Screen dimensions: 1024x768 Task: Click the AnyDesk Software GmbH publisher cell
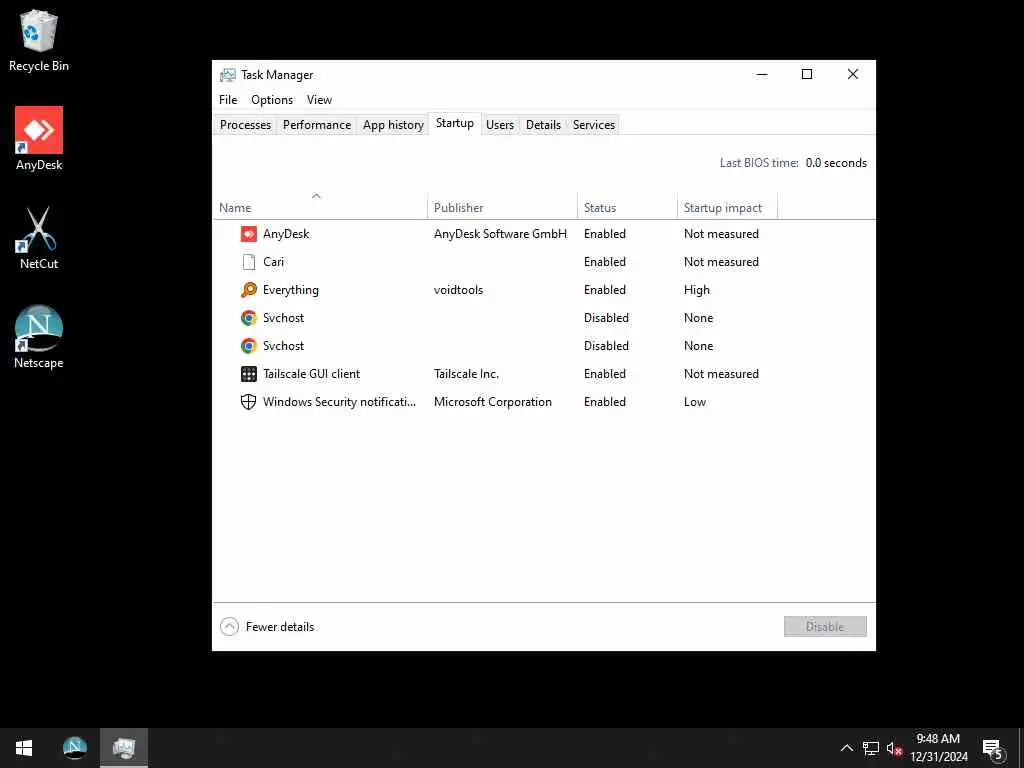(x=500, y=234)
